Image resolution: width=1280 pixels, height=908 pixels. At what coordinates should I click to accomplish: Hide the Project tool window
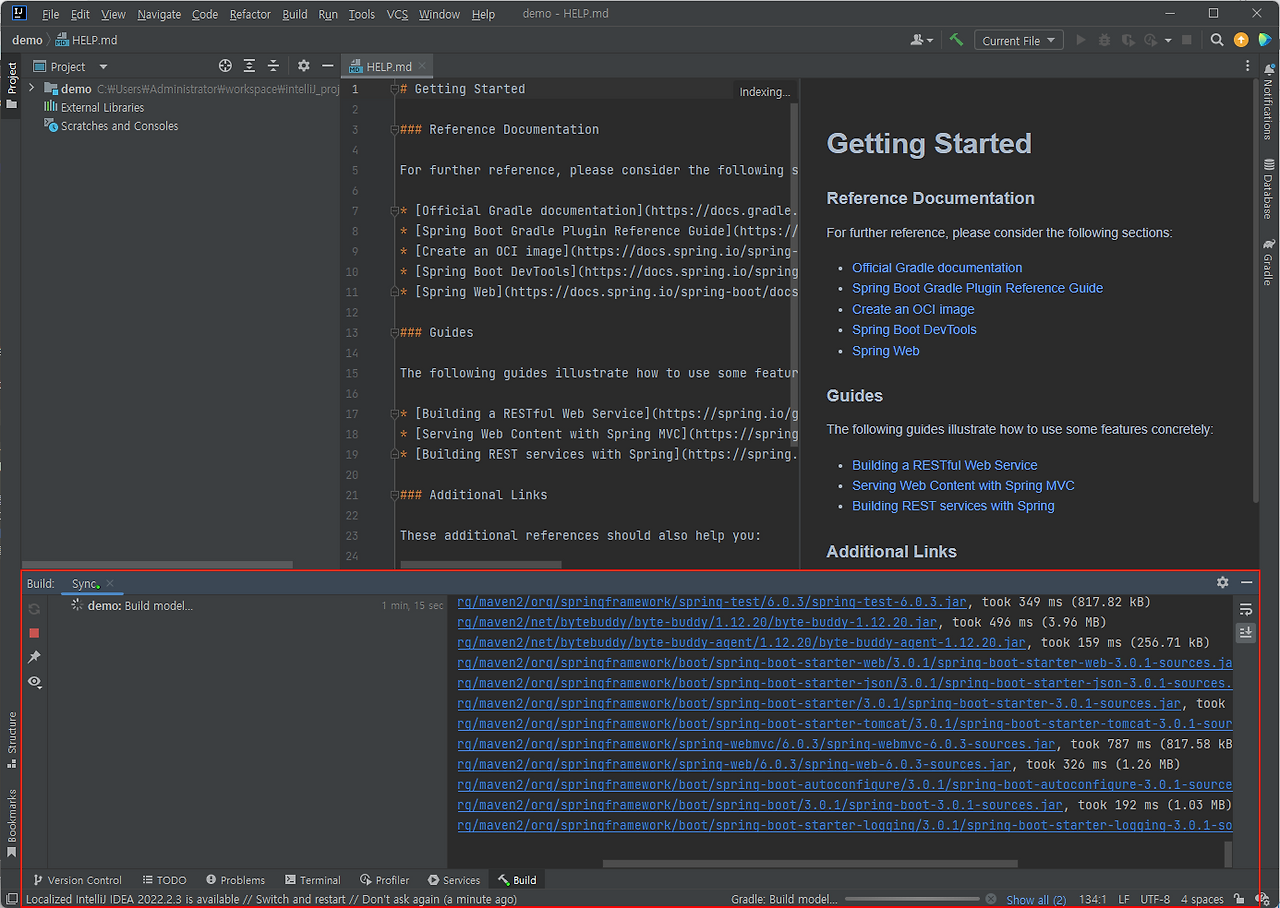click(x=327, y=66)
